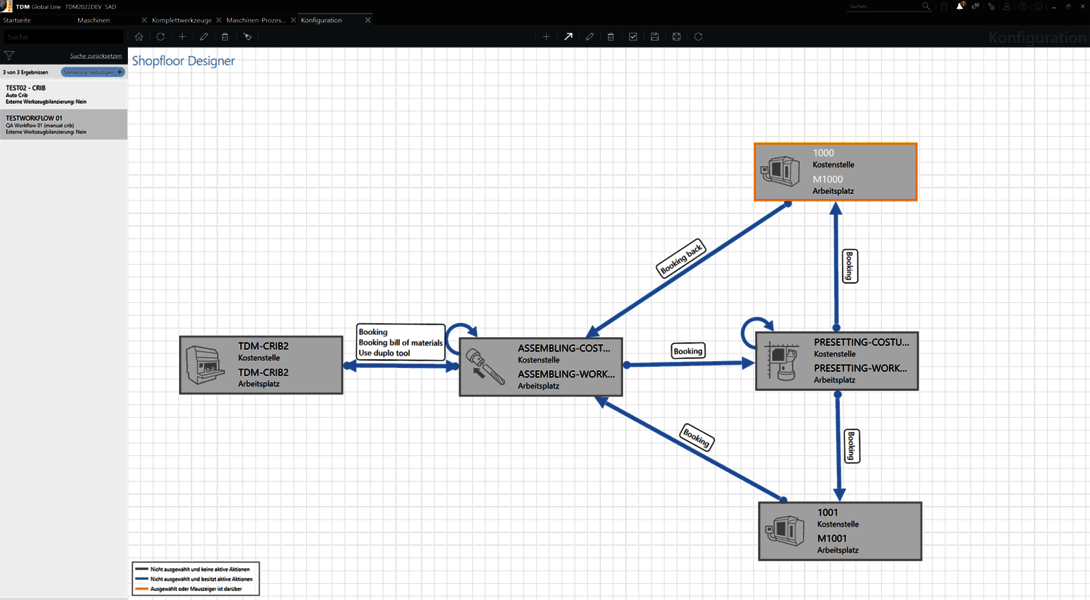Screen dimensions: 1090x600
Task: Click the fit-to-screen icon in the designer toolbar
Action: click(676, 37)
